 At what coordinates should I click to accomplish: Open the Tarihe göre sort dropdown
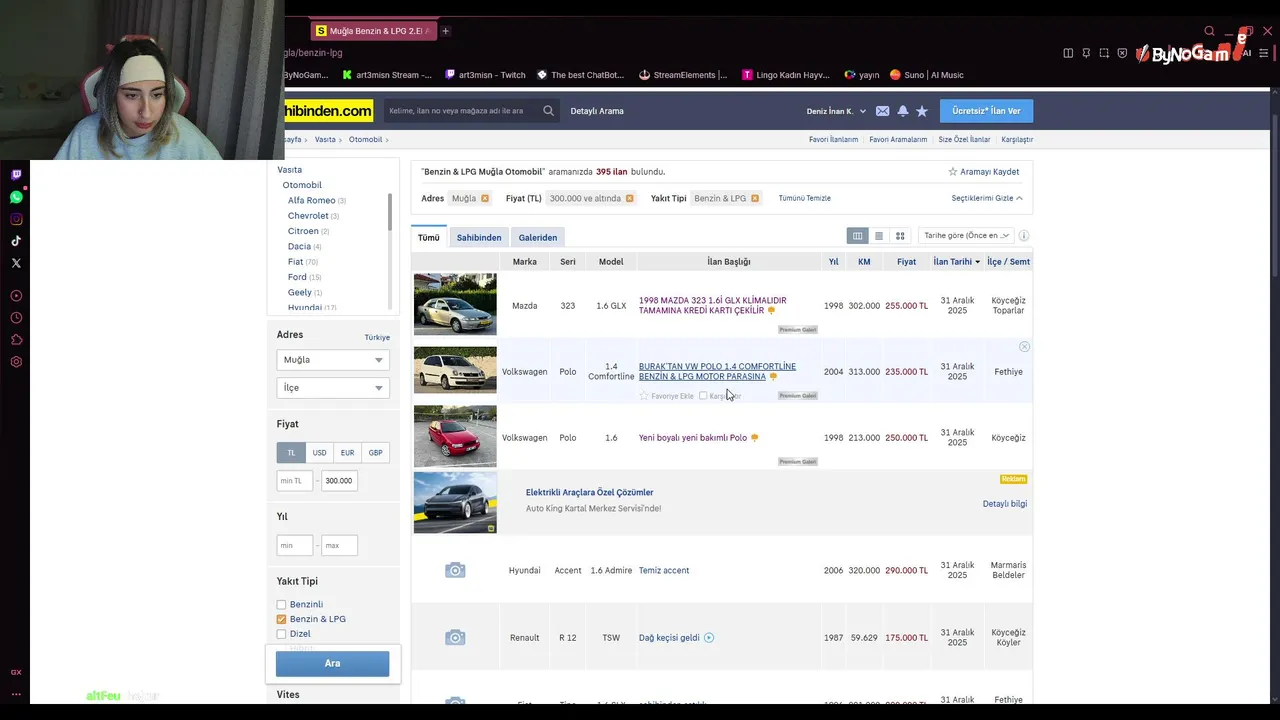(x=966, y=236)
